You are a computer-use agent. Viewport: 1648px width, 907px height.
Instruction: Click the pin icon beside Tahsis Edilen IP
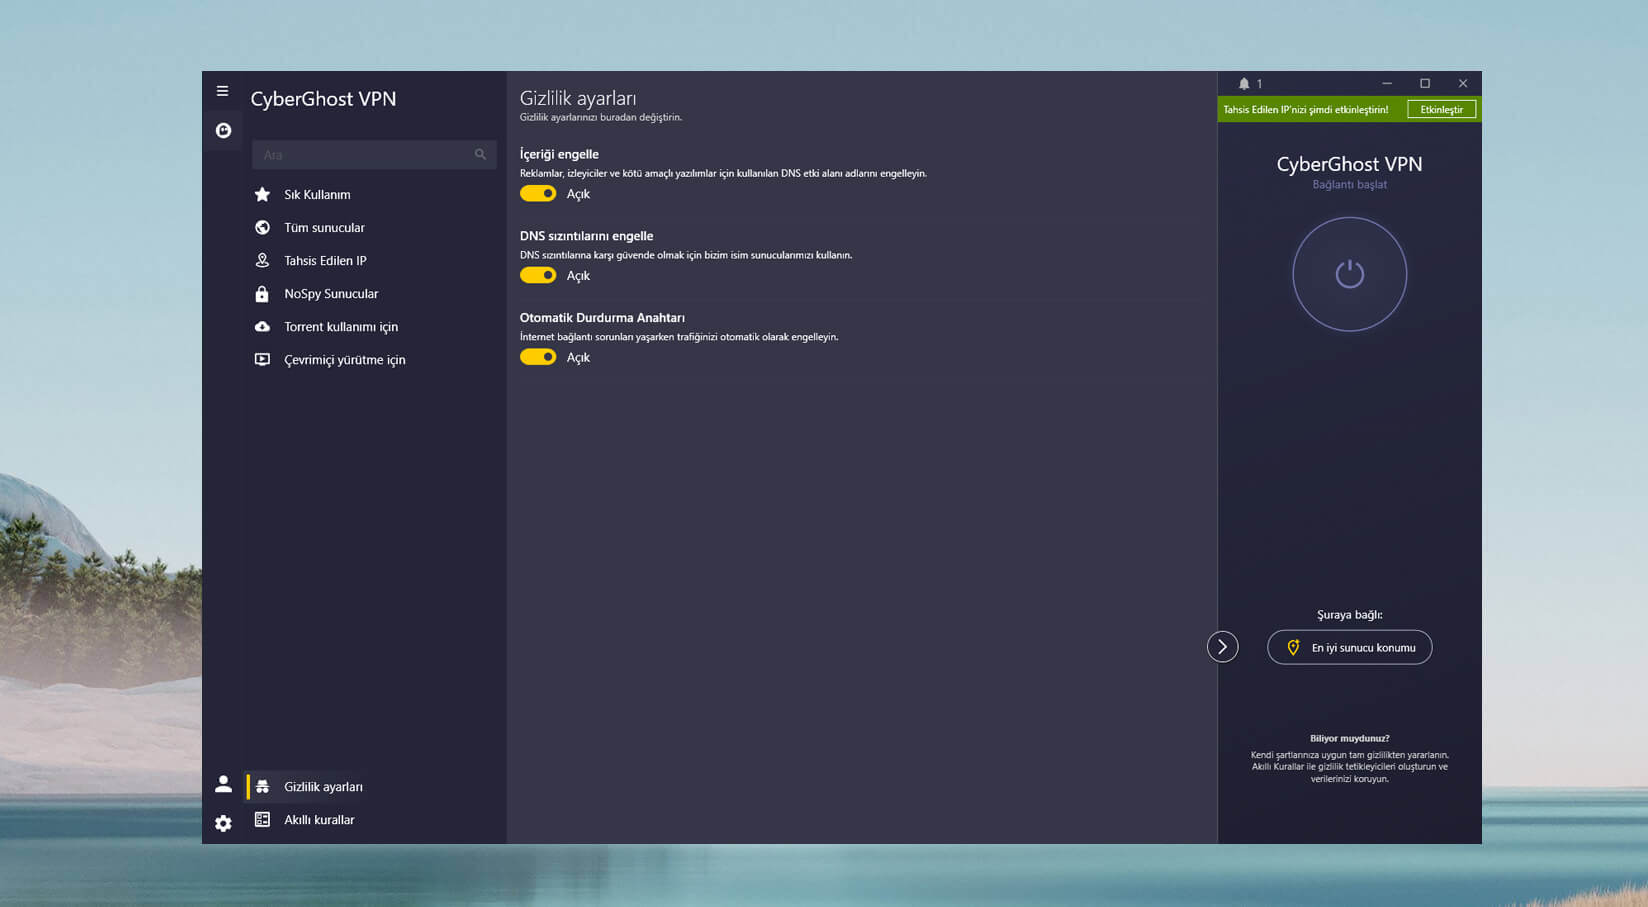(262, 260)
